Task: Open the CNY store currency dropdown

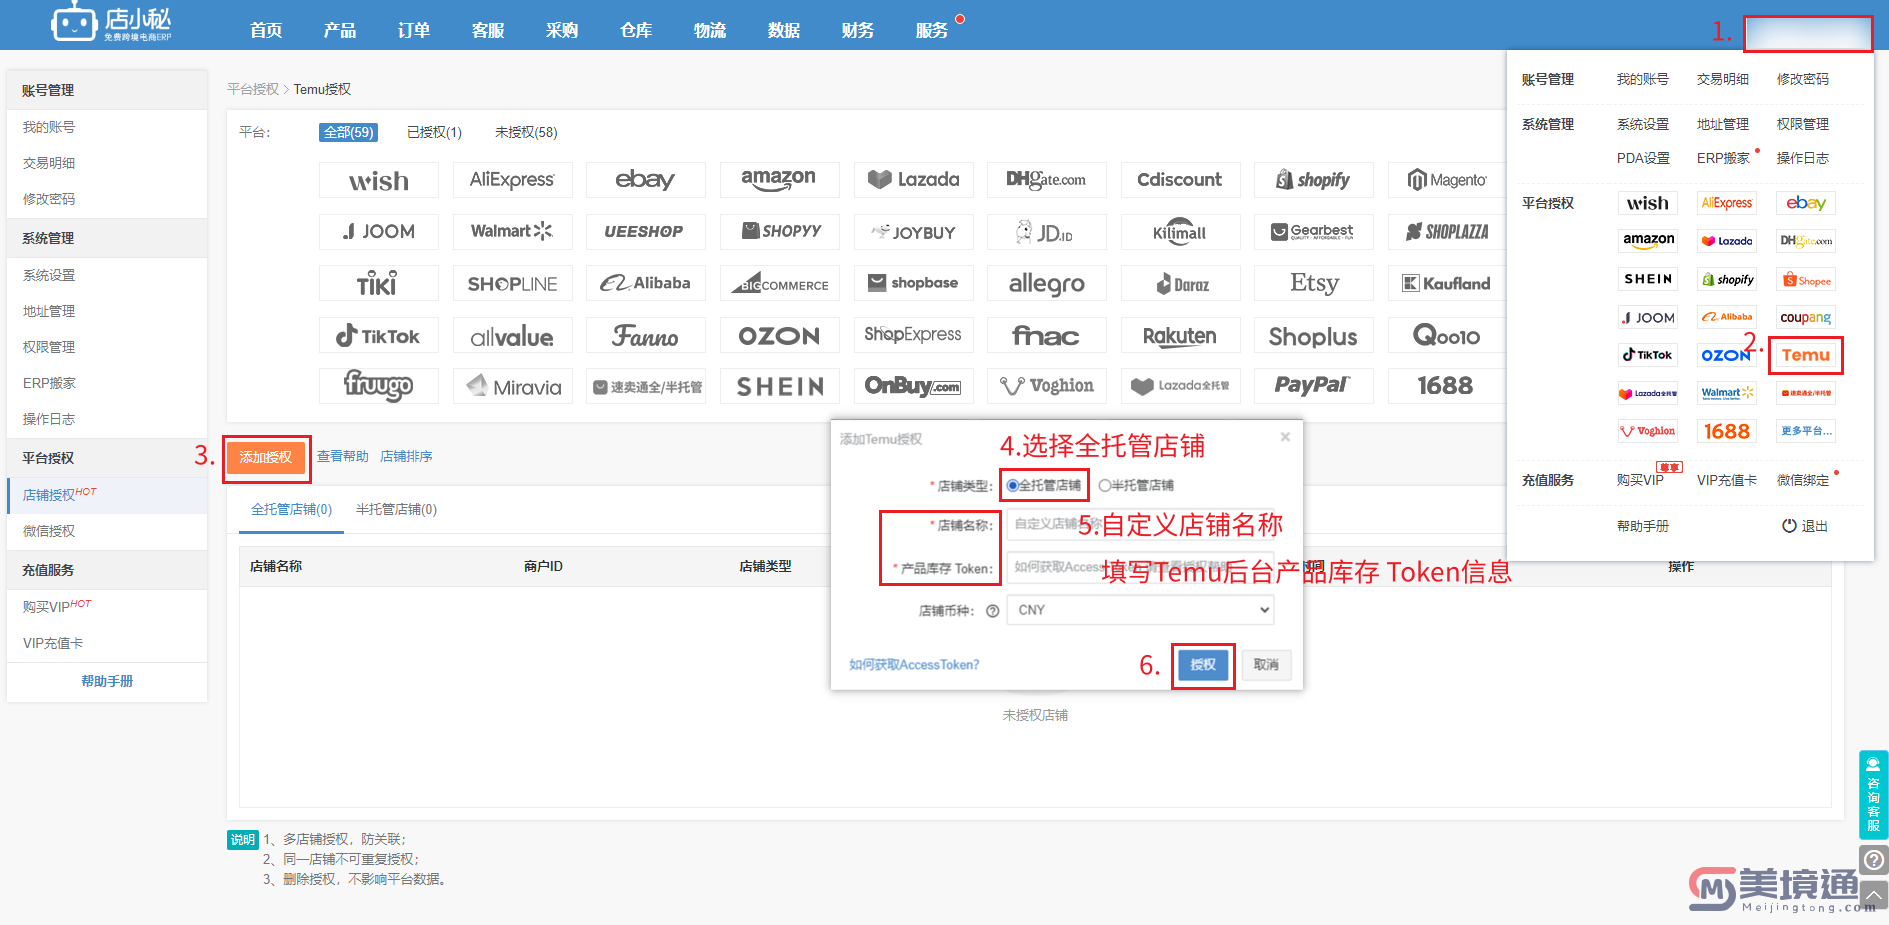Action: (1140, 610)
